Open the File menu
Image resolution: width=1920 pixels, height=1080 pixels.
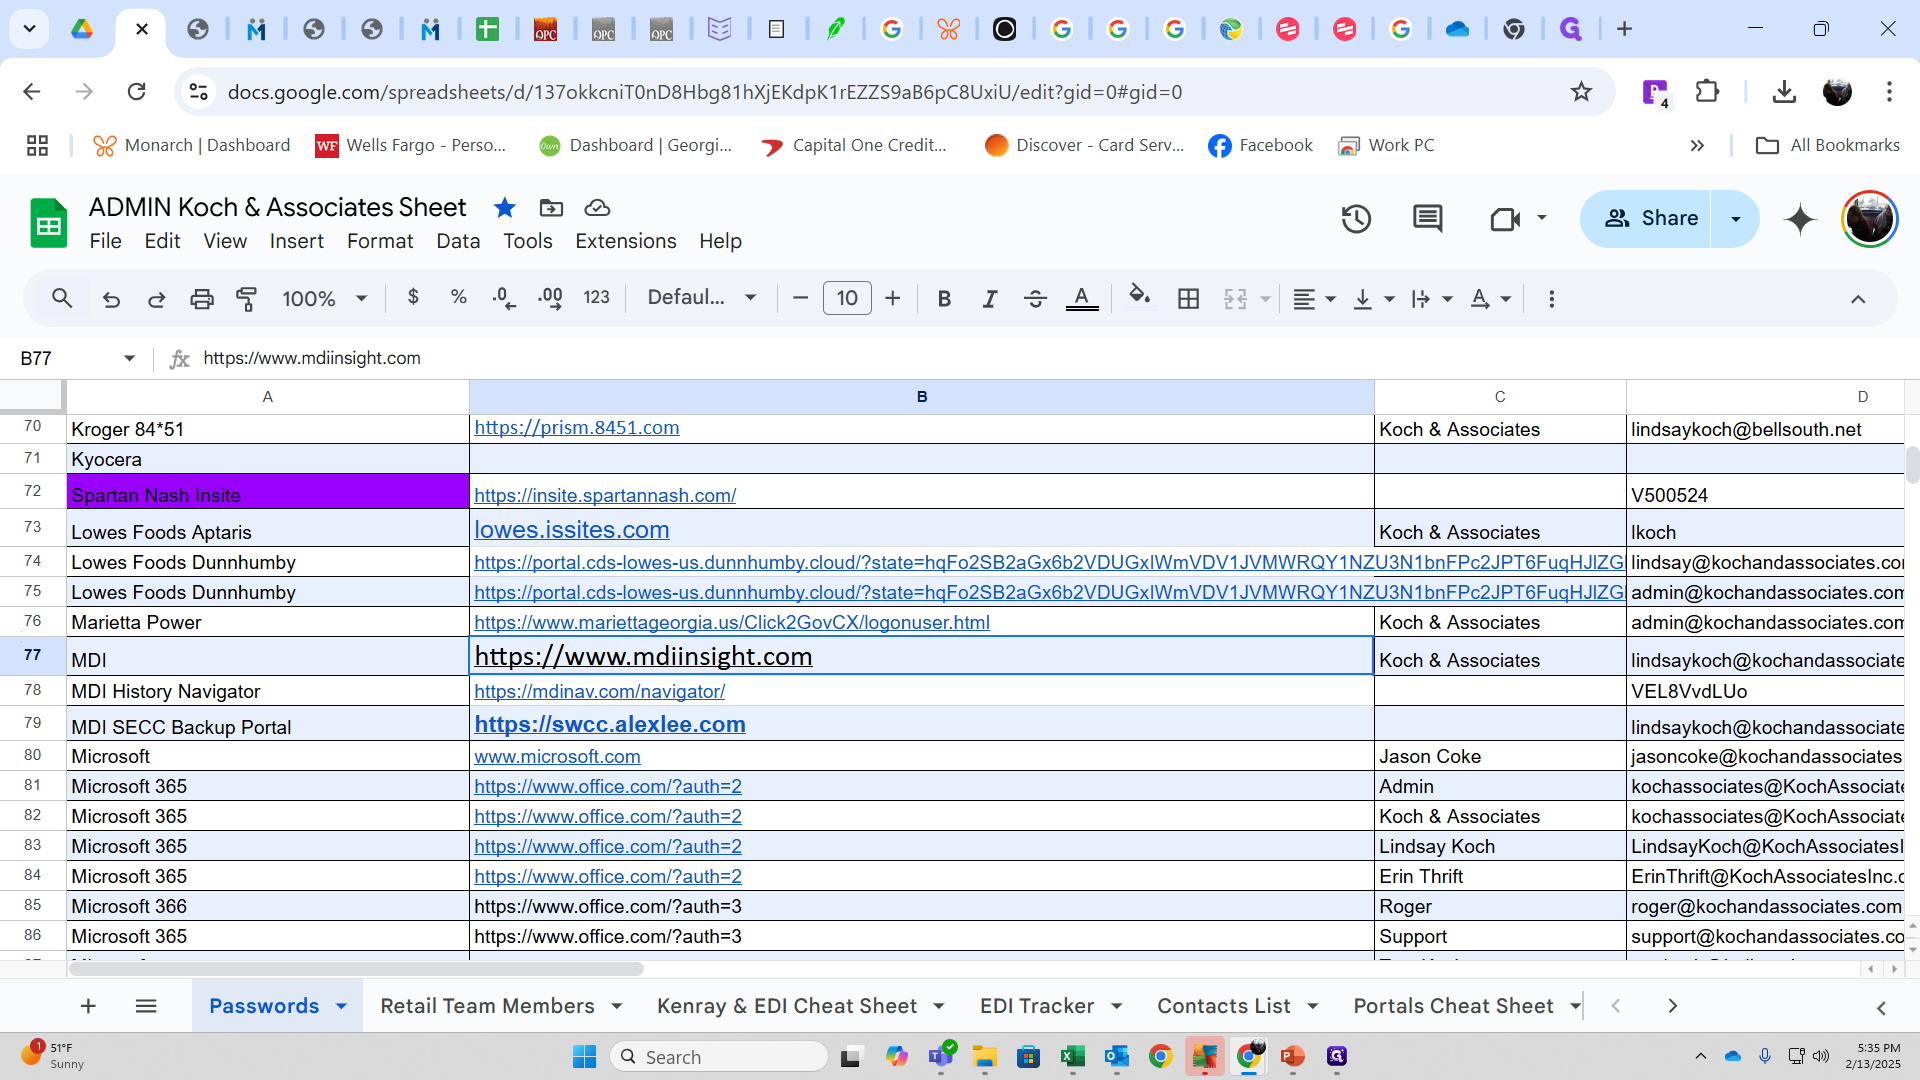(105, 241)
